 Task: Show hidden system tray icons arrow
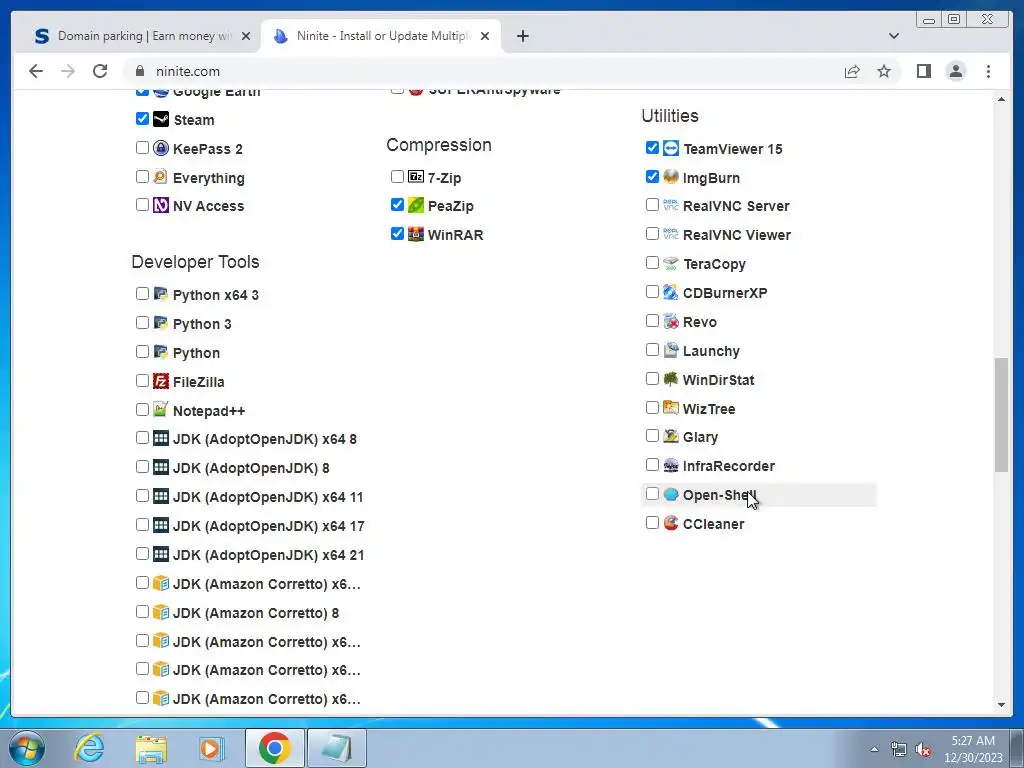tap(874, 749)
